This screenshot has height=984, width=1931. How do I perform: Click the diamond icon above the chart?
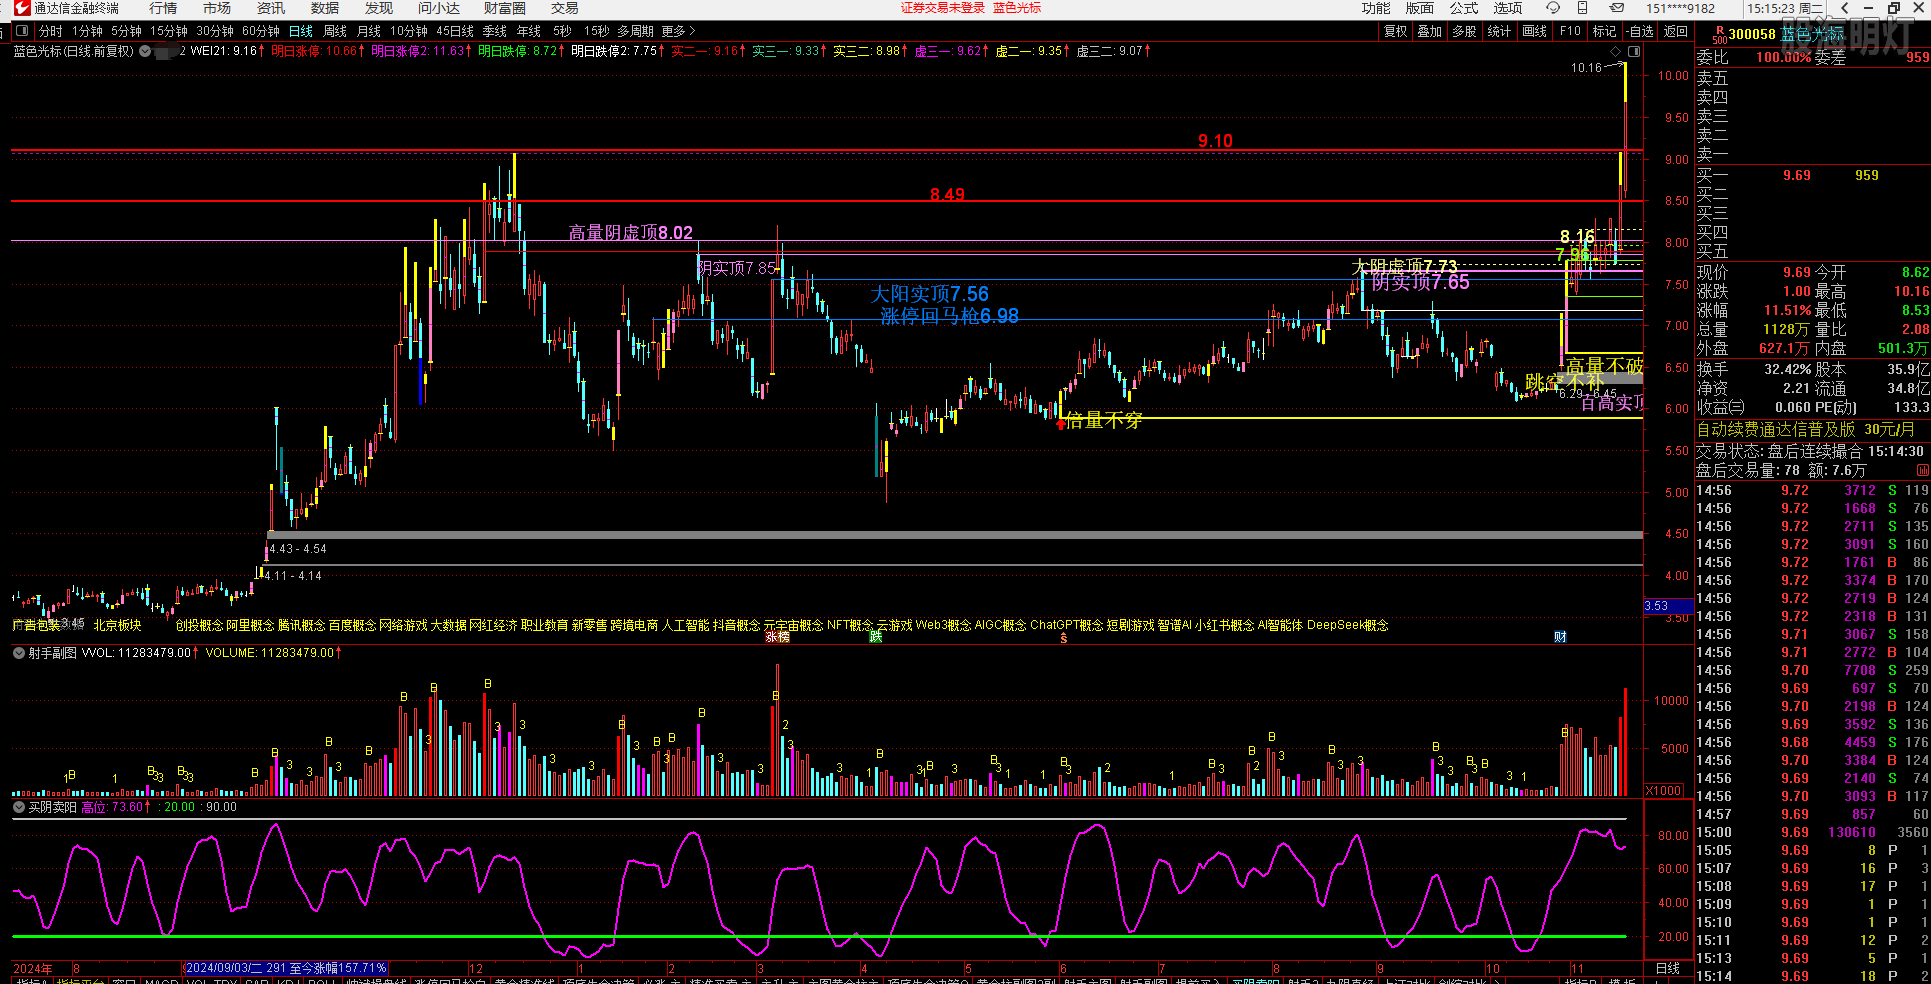click(x=1614, y=51)
